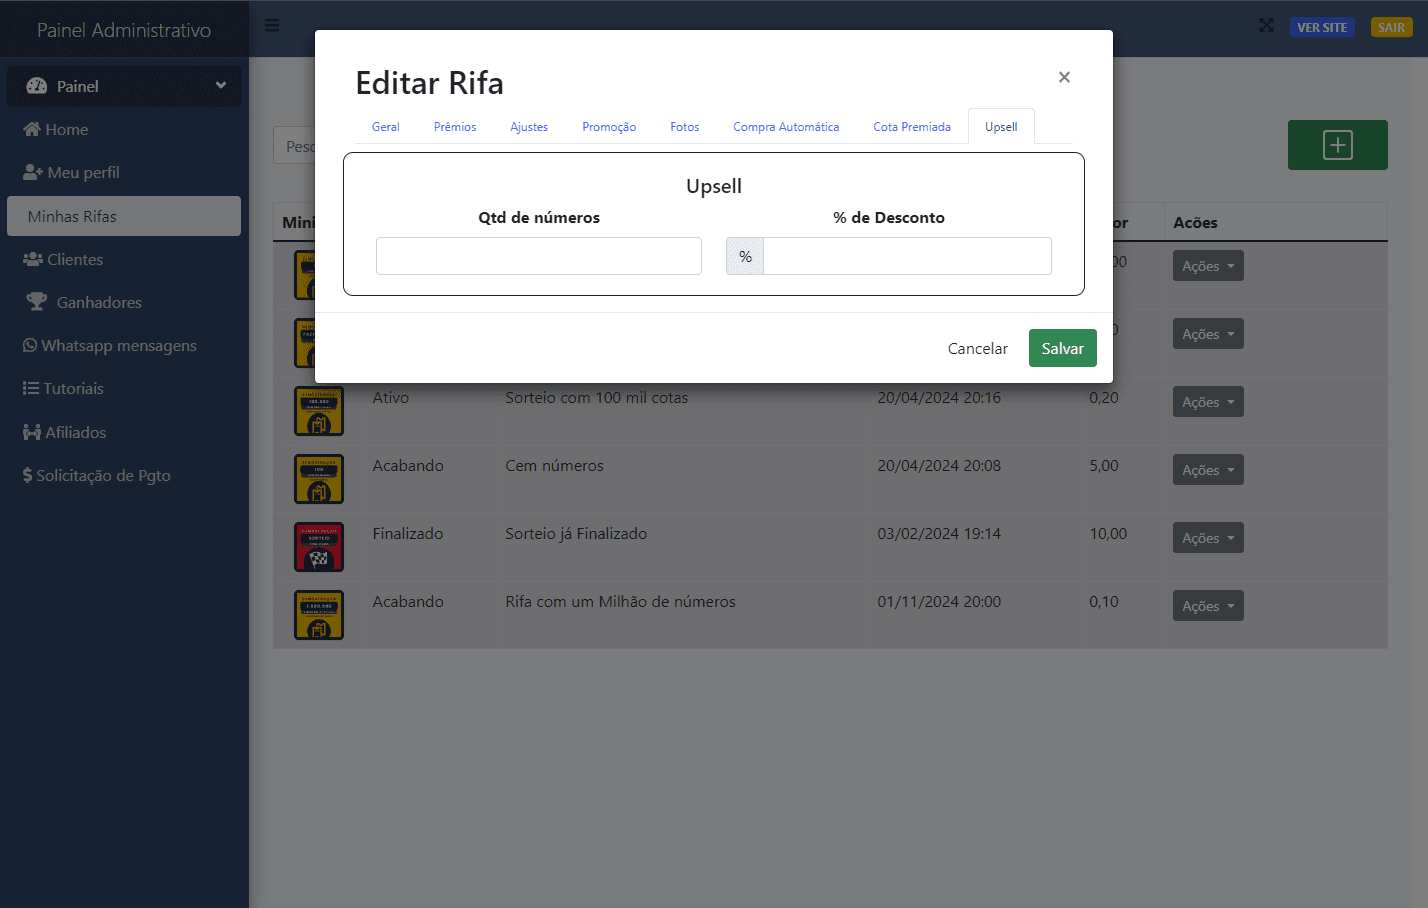Open Ações dropdown for Cem números row
Image resolution: width=1428 pixels, height=908 pixels.
1207,470
